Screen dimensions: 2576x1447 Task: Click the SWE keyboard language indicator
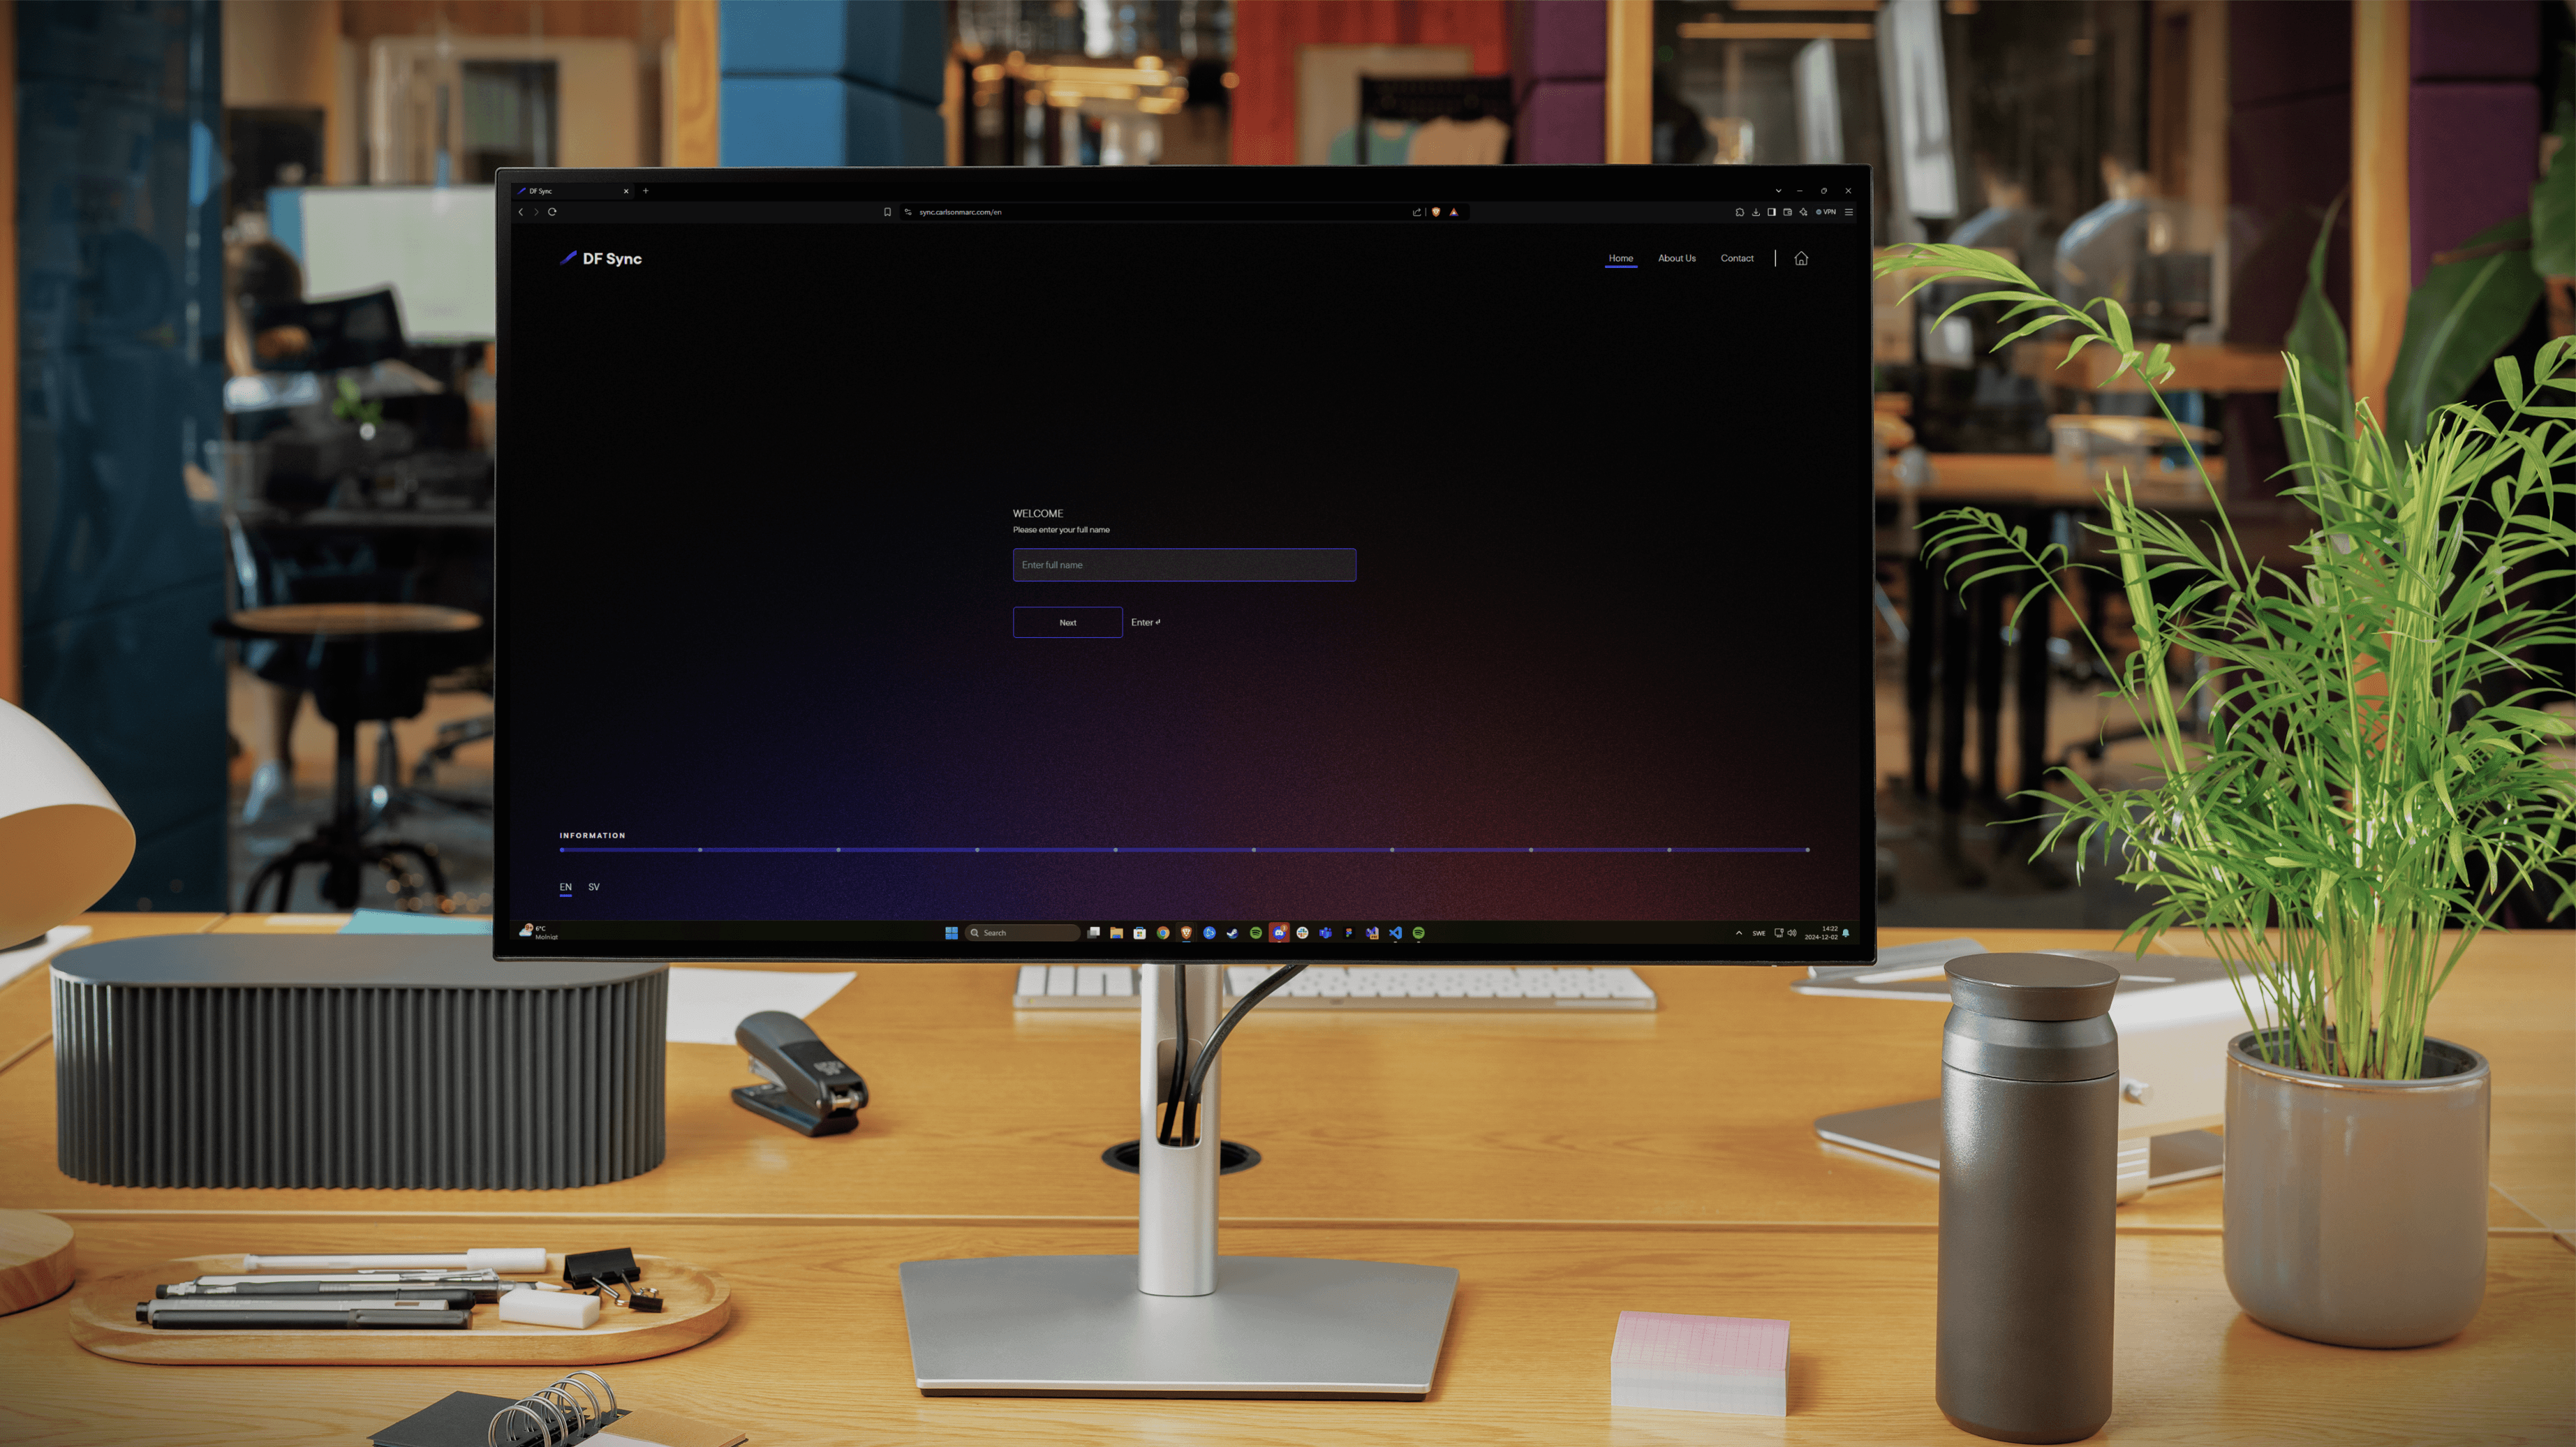pyautogui.click(x=1759, y=933)
